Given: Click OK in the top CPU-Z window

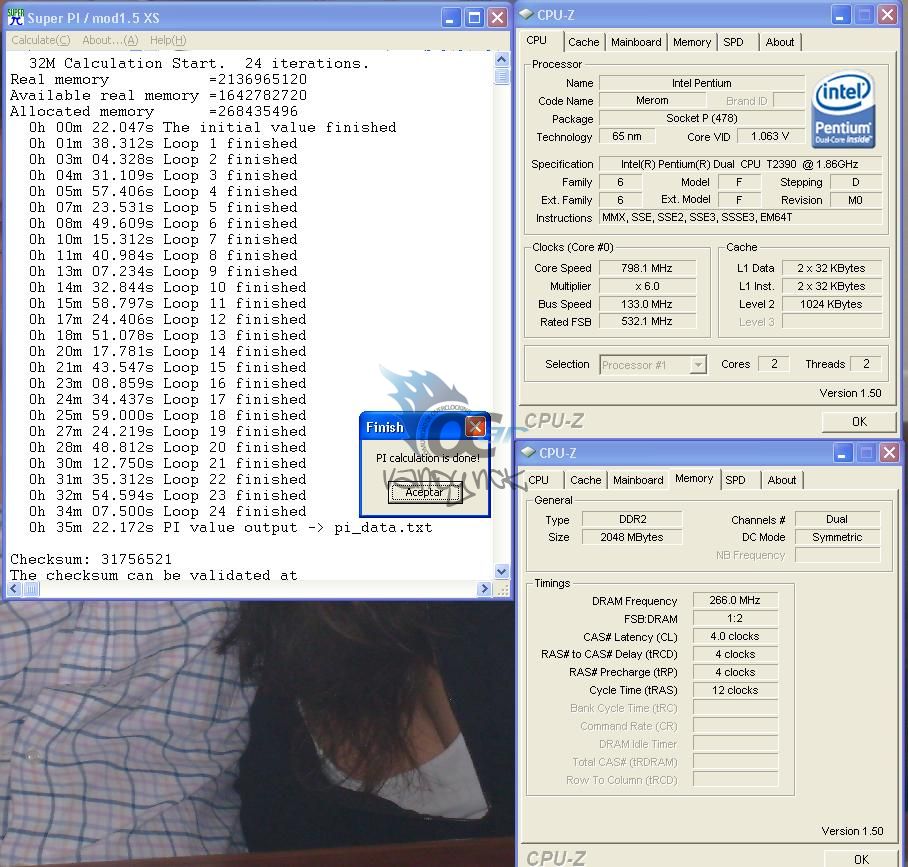Looking at the screenshot, I should point(859,422).
